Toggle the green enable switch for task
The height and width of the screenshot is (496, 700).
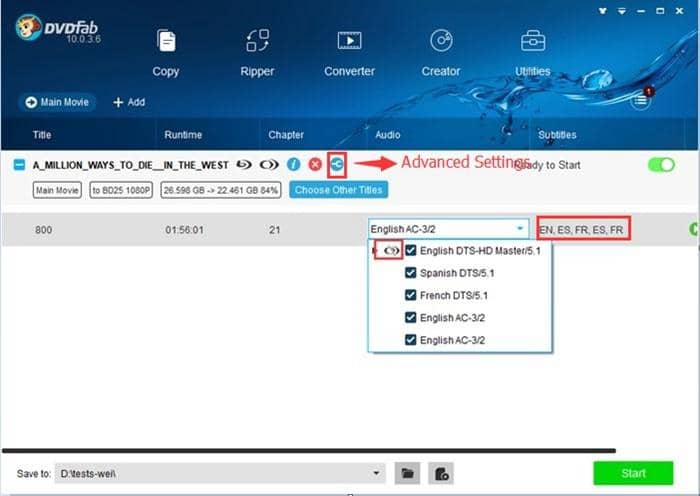coord(662,165)
